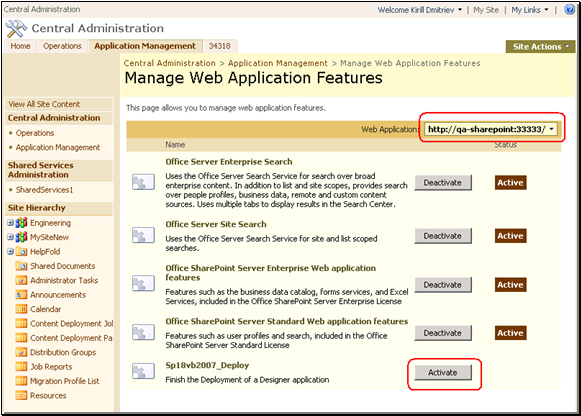The width and height of the screenshot is (581, 416).
Task: Click the HelpFold folder icon
Action: (x=21, y=252)
